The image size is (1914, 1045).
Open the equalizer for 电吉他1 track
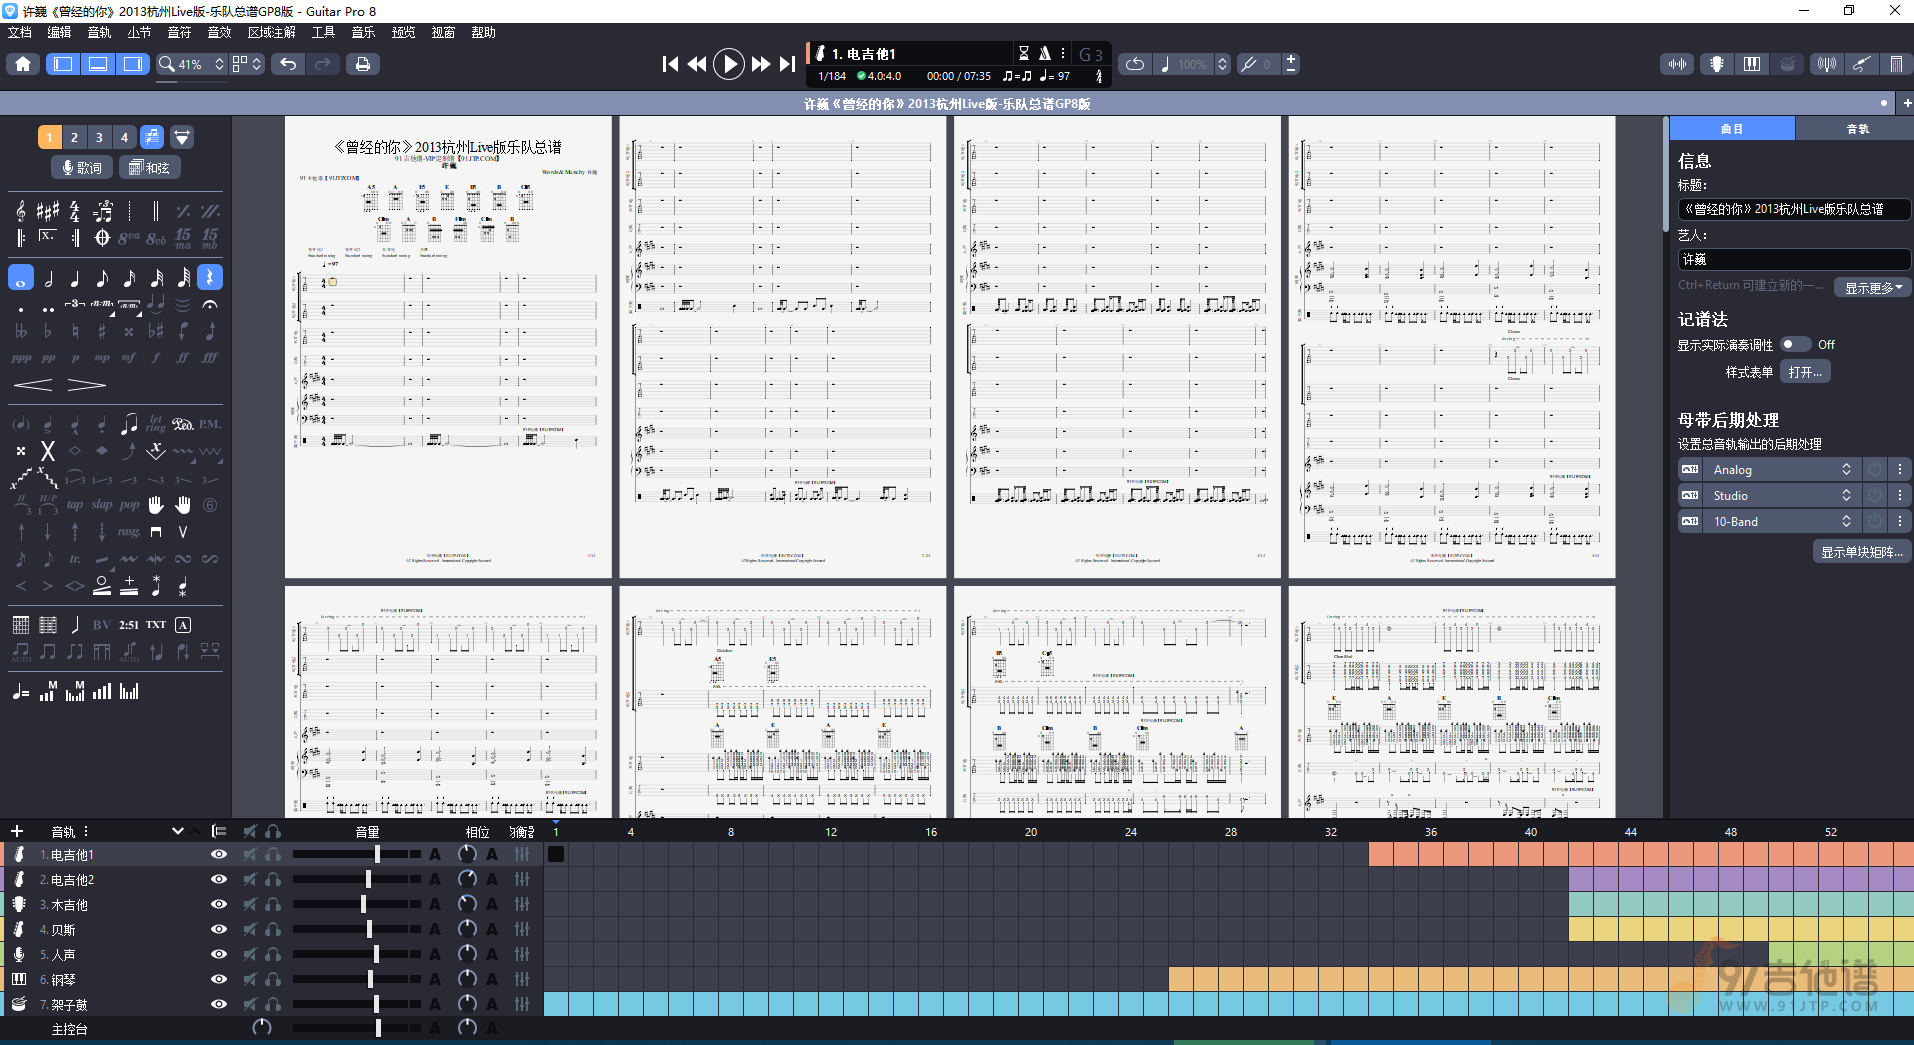522,855
